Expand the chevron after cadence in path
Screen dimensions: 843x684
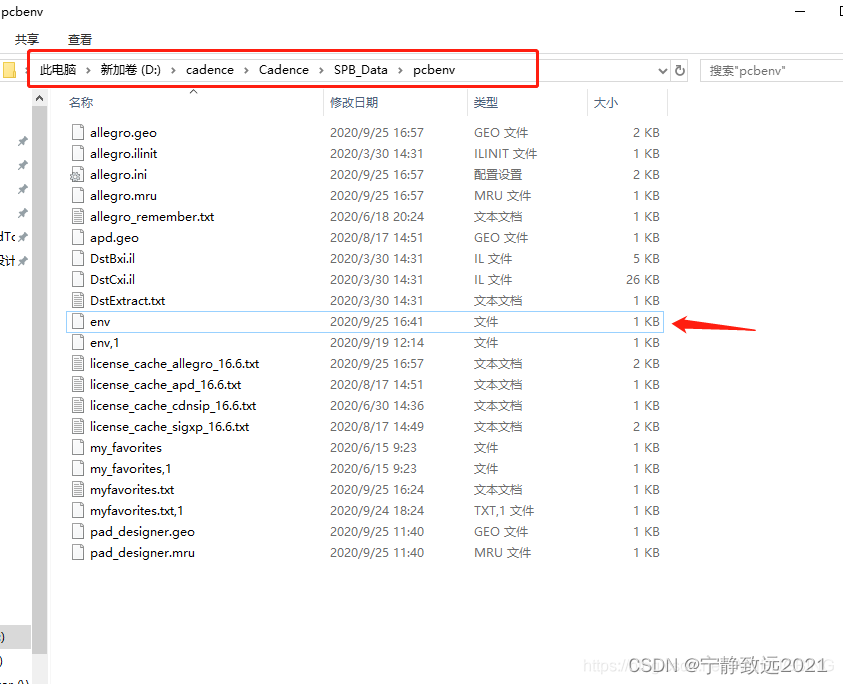(246, 70)
